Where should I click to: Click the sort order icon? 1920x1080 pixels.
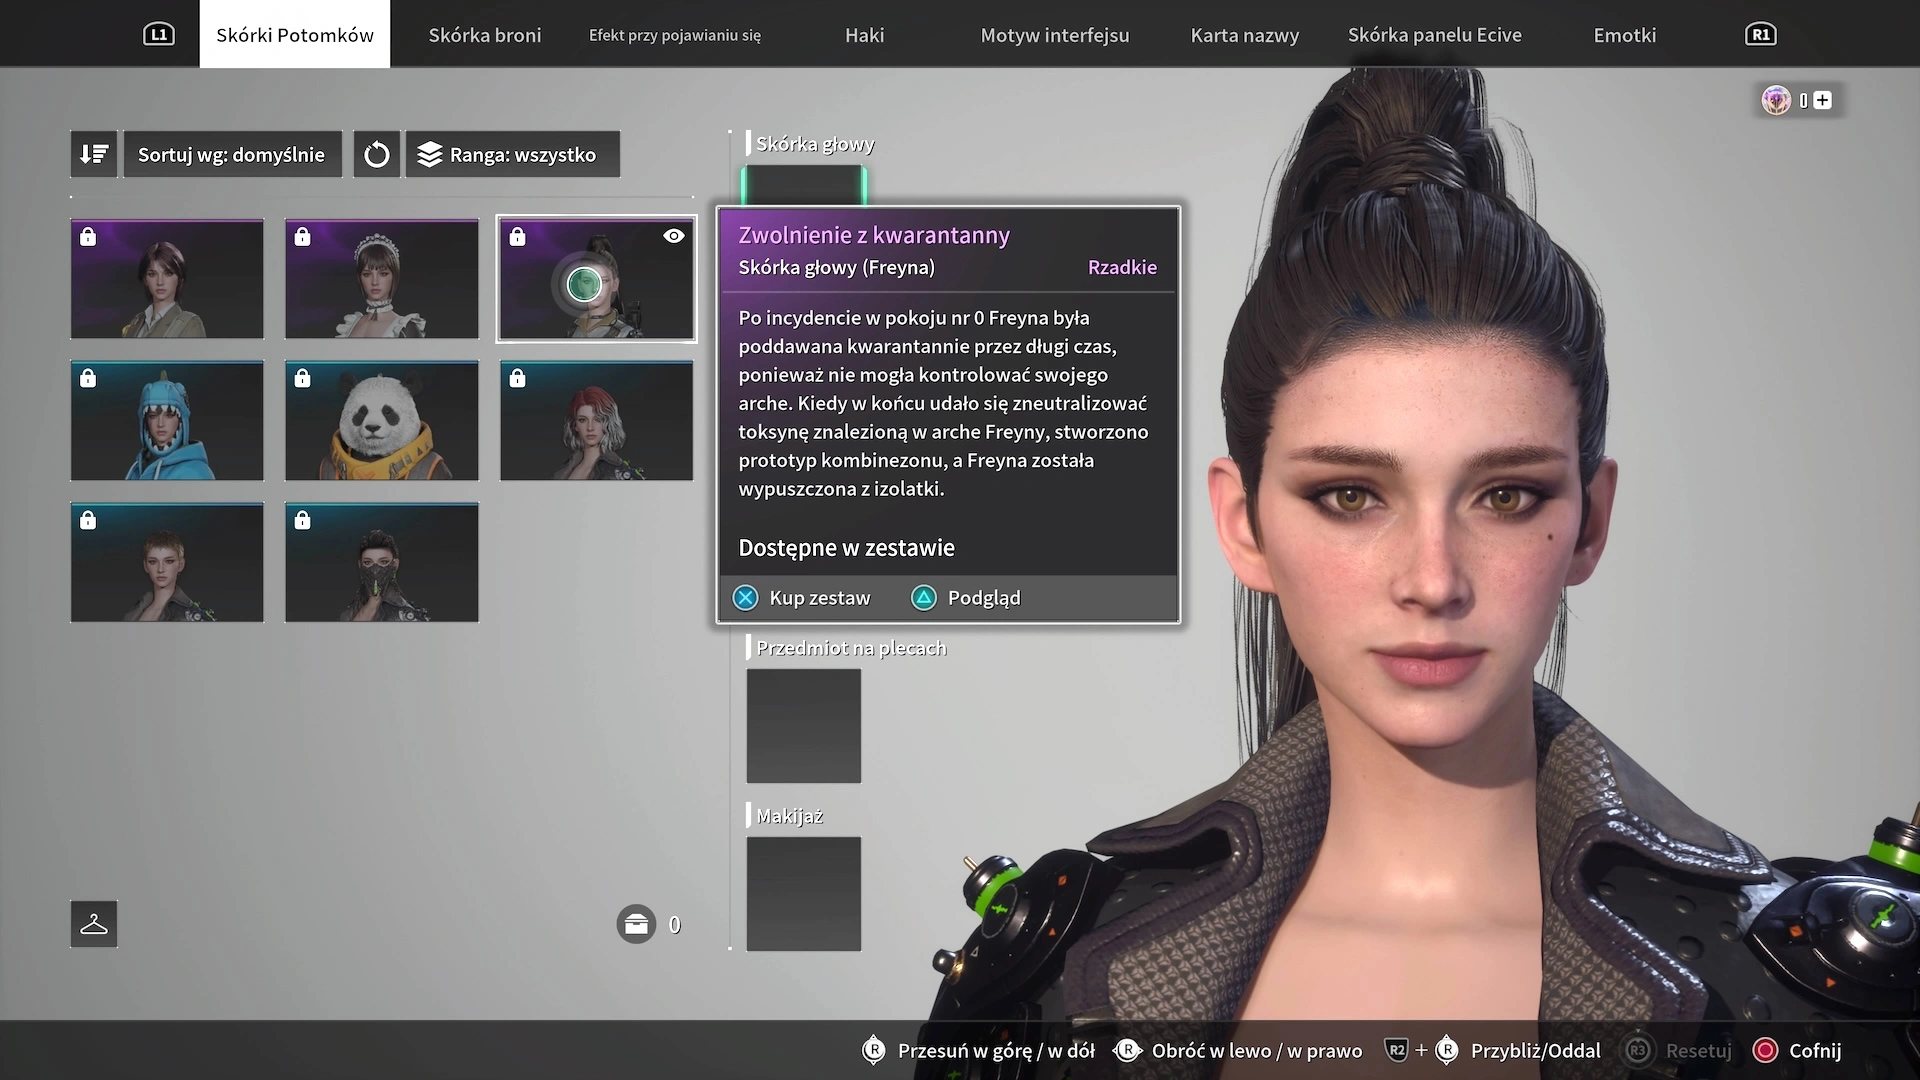[x=94, y=154]
